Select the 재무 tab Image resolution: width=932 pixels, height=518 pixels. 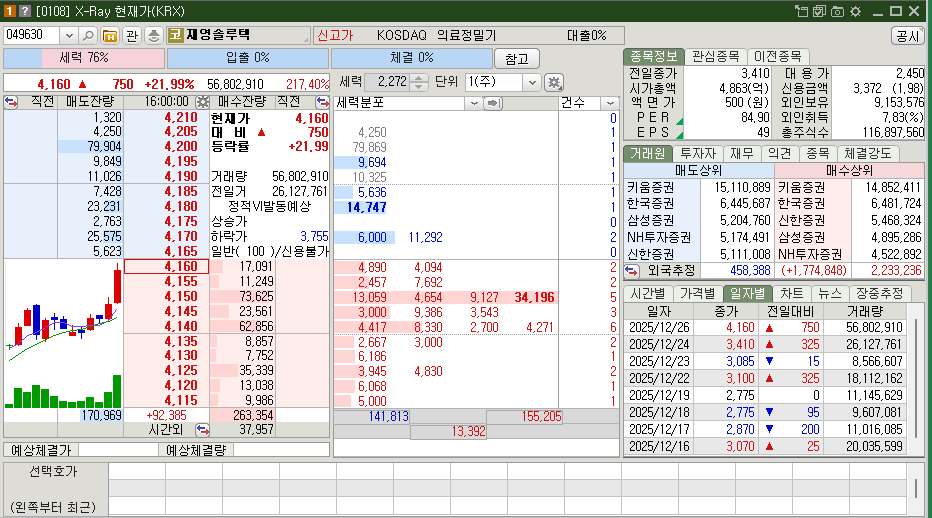click(742, 153)
